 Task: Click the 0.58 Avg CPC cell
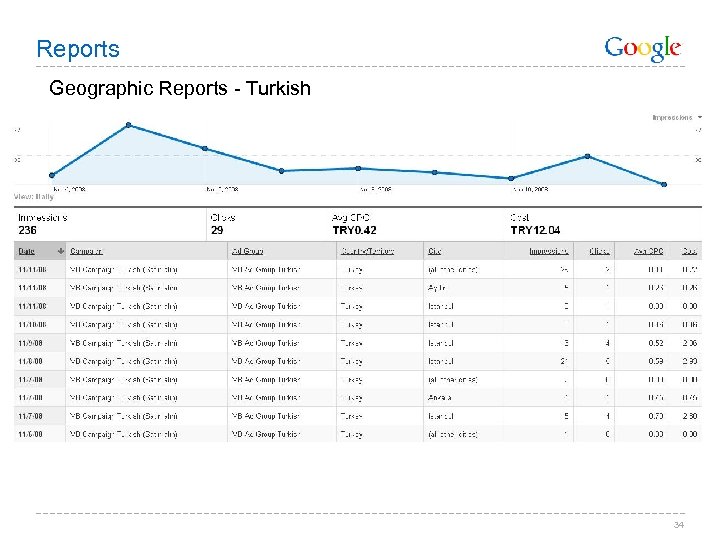coord(656,361)
